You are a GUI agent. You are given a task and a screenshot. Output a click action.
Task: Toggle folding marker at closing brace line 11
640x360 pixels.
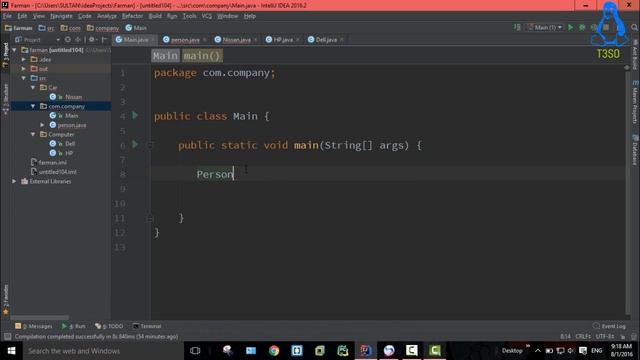tap(150, 218)
